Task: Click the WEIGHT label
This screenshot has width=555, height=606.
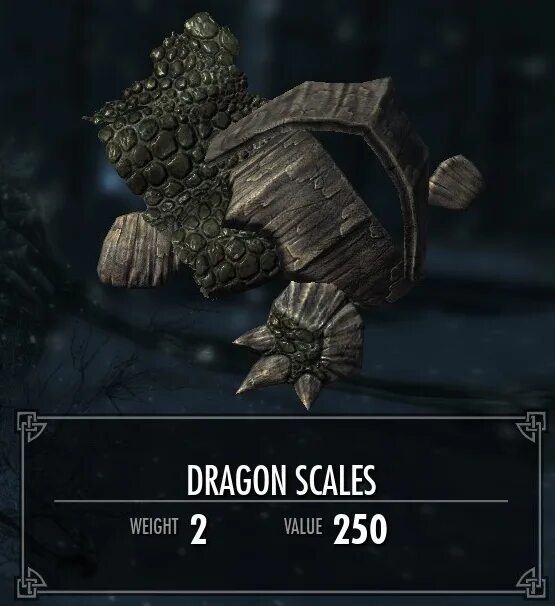Action: (154, 526)
